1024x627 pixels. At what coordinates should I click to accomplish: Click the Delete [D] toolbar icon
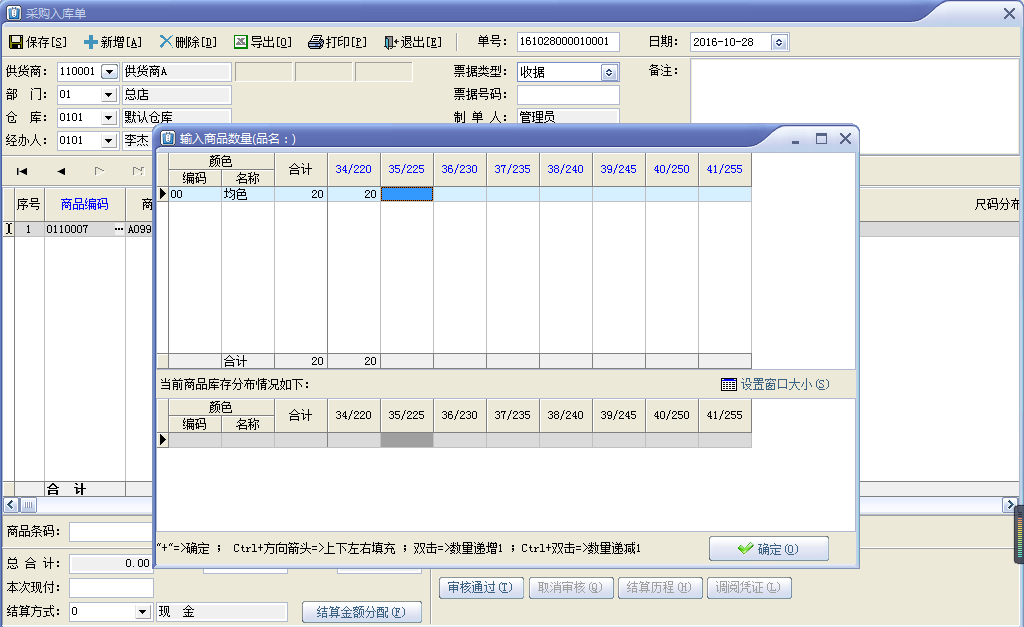pos(165,42)
